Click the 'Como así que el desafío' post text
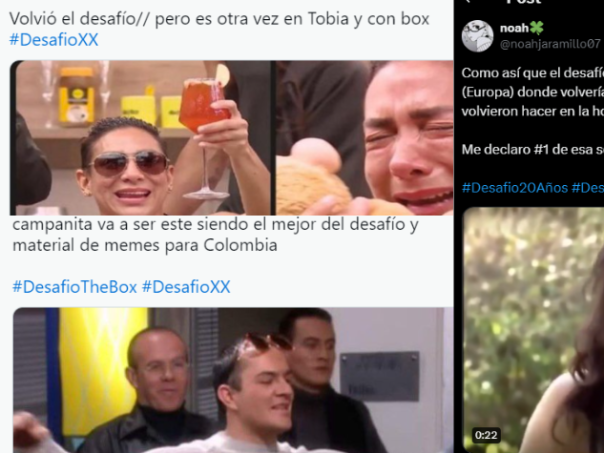The width and height of the screenshot is (604, 453). tap(533, 92)
